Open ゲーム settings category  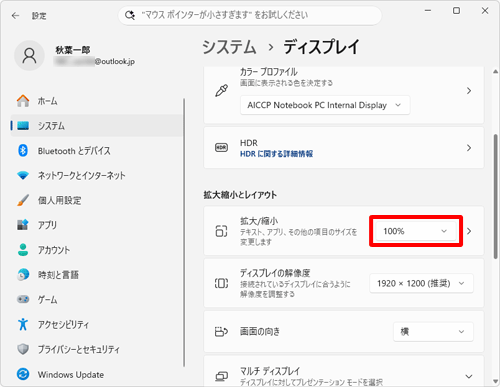[x=97, y=299]
